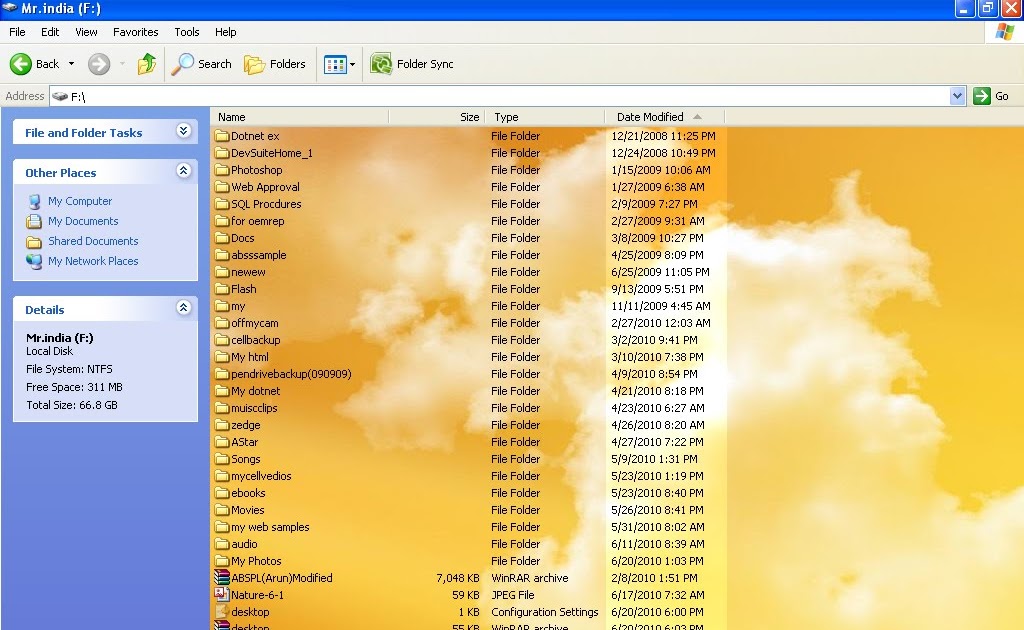Open My Computer from the sidebar
This screenshot has width=1024, height=630.
tap(80, 201)
